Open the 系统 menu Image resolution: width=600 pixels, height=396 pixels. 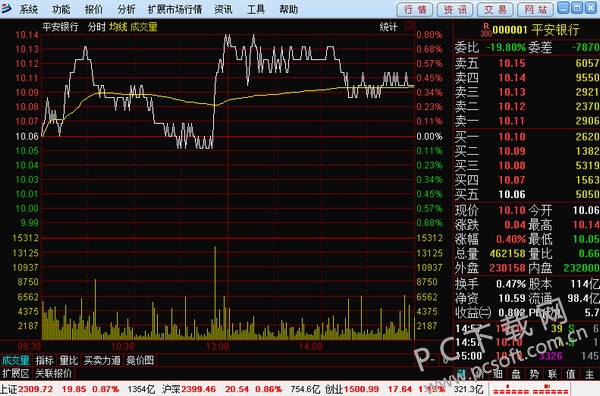point(29,9)
